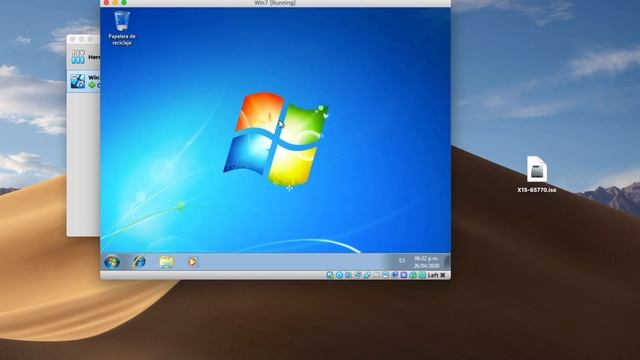The height and width of the screenshot is (360, 640).
Task: Click the USB devices status bar icon
Action: point(367,275)
